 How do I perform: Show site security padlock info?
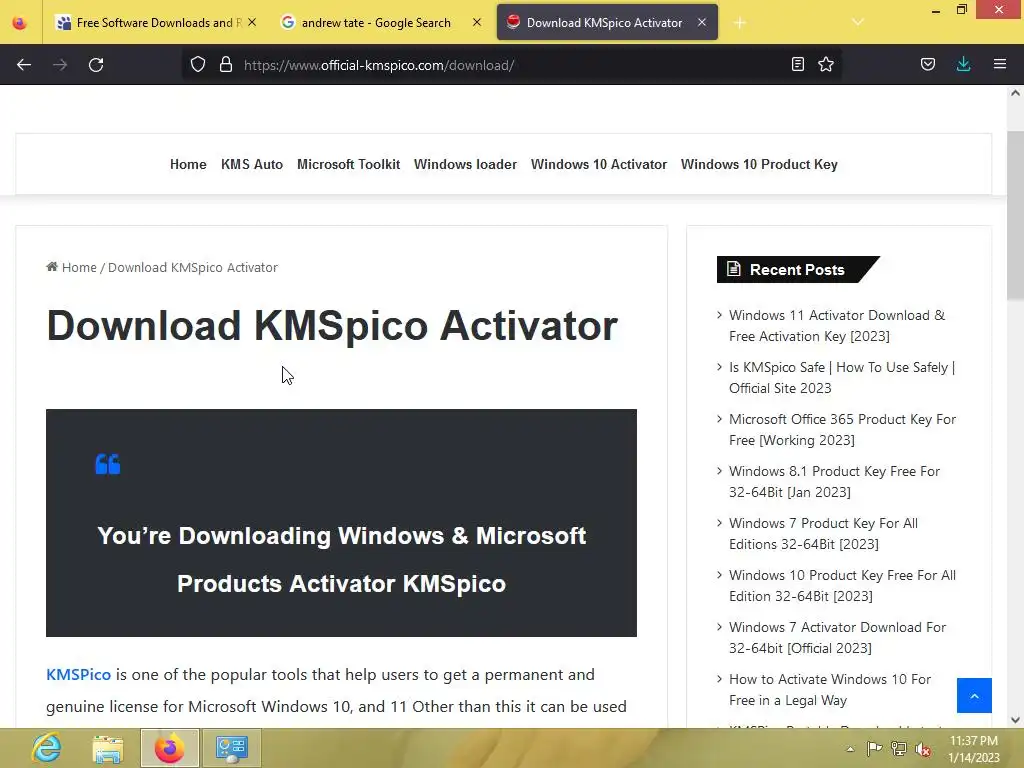pos(226,65)
